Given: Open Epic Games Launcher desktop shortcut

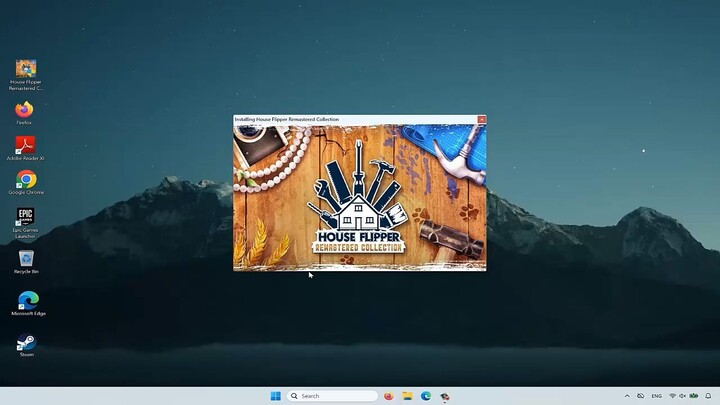Looking at the screenshot, I should tap(25, 223).
